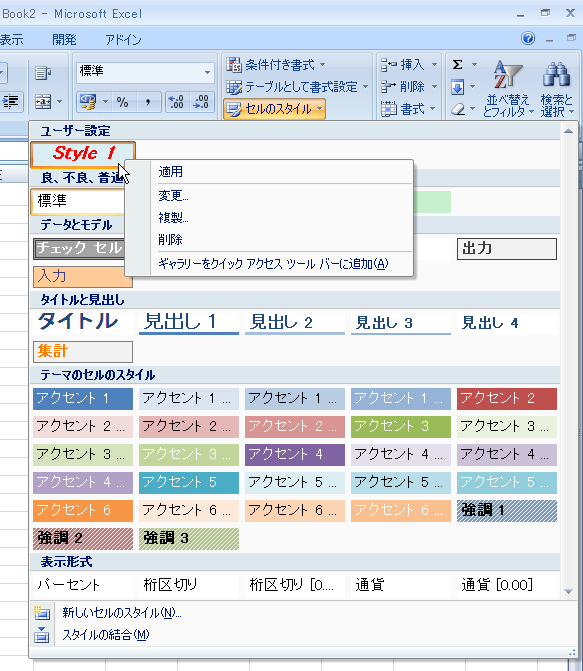This screenshot has width=583, height=671.
Task: Click the wrap text icon
Action: tap(43, 73)
